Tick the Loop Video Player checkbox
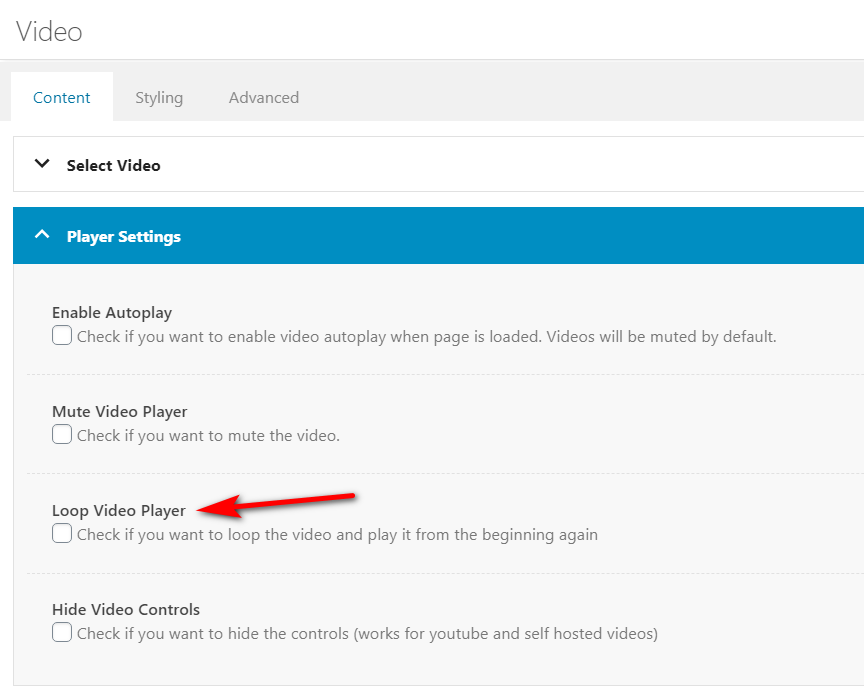The image size is (864, 694). (62, 534)
